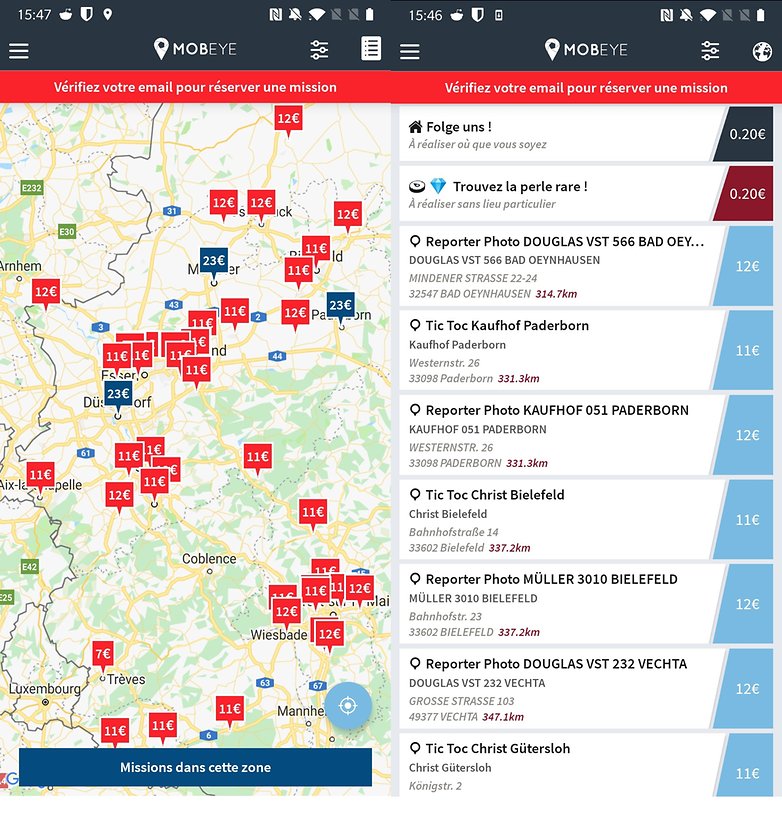Open Trouvez la perle rare ! mission
The image size is (782, 825).
coord(586,194)
